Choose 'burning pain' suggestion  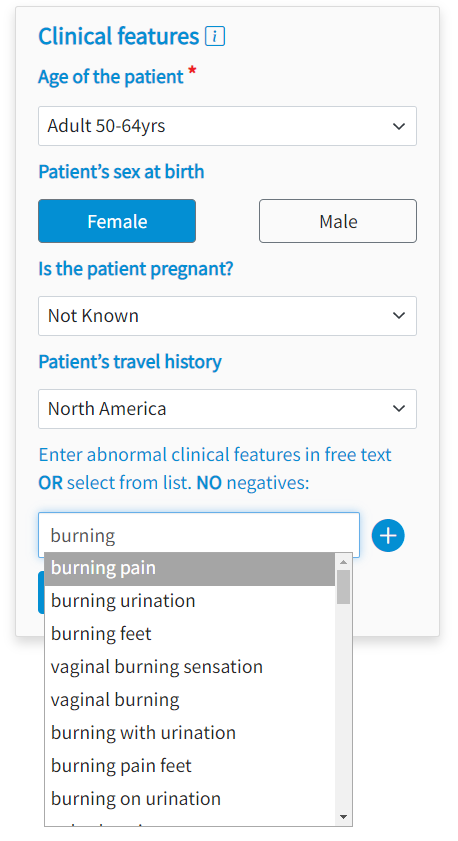click(190, 569)
